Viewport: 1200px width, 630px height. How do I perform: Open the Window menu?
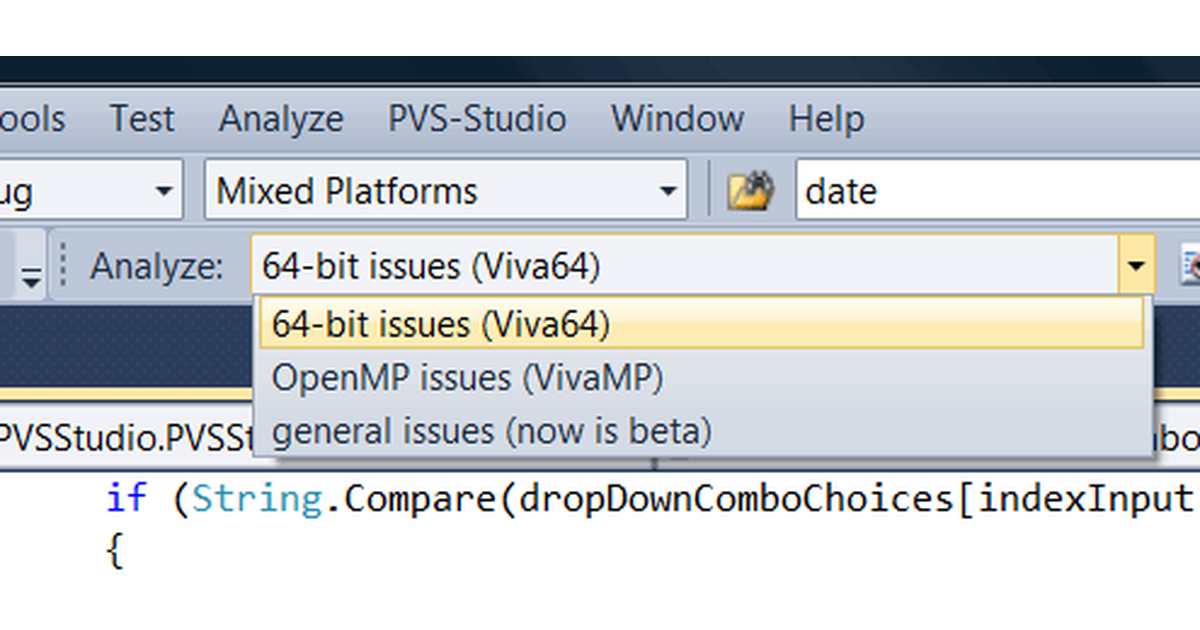677,119
